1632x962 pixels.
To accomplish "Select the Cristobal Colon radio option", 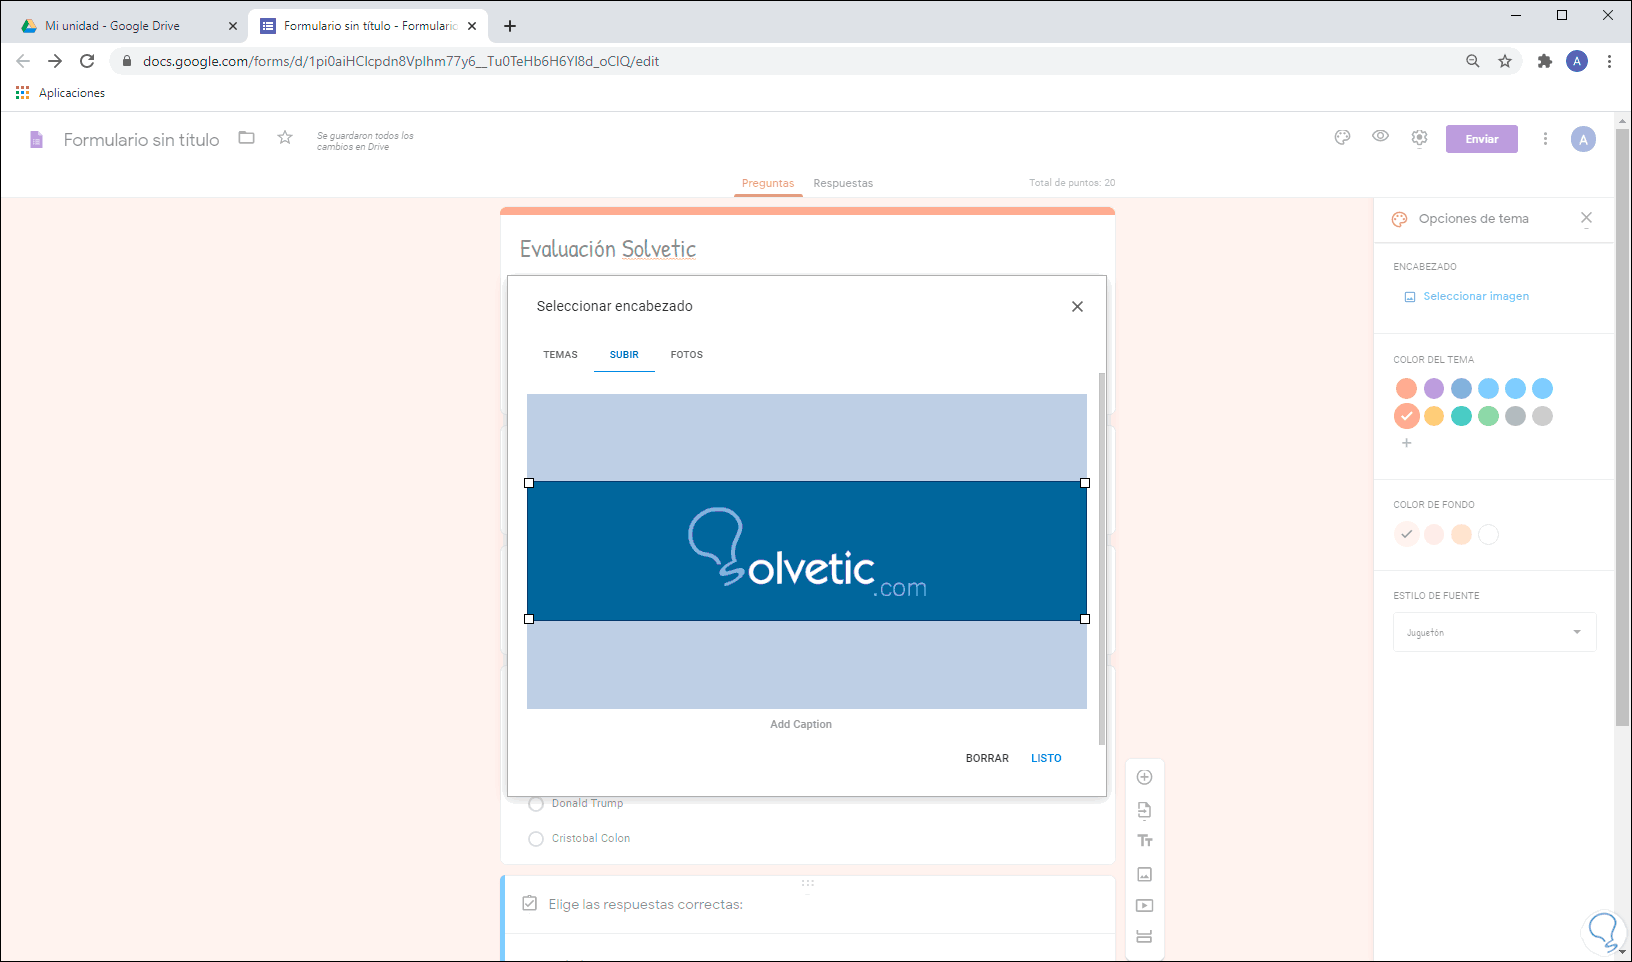I will click(536, 839).
